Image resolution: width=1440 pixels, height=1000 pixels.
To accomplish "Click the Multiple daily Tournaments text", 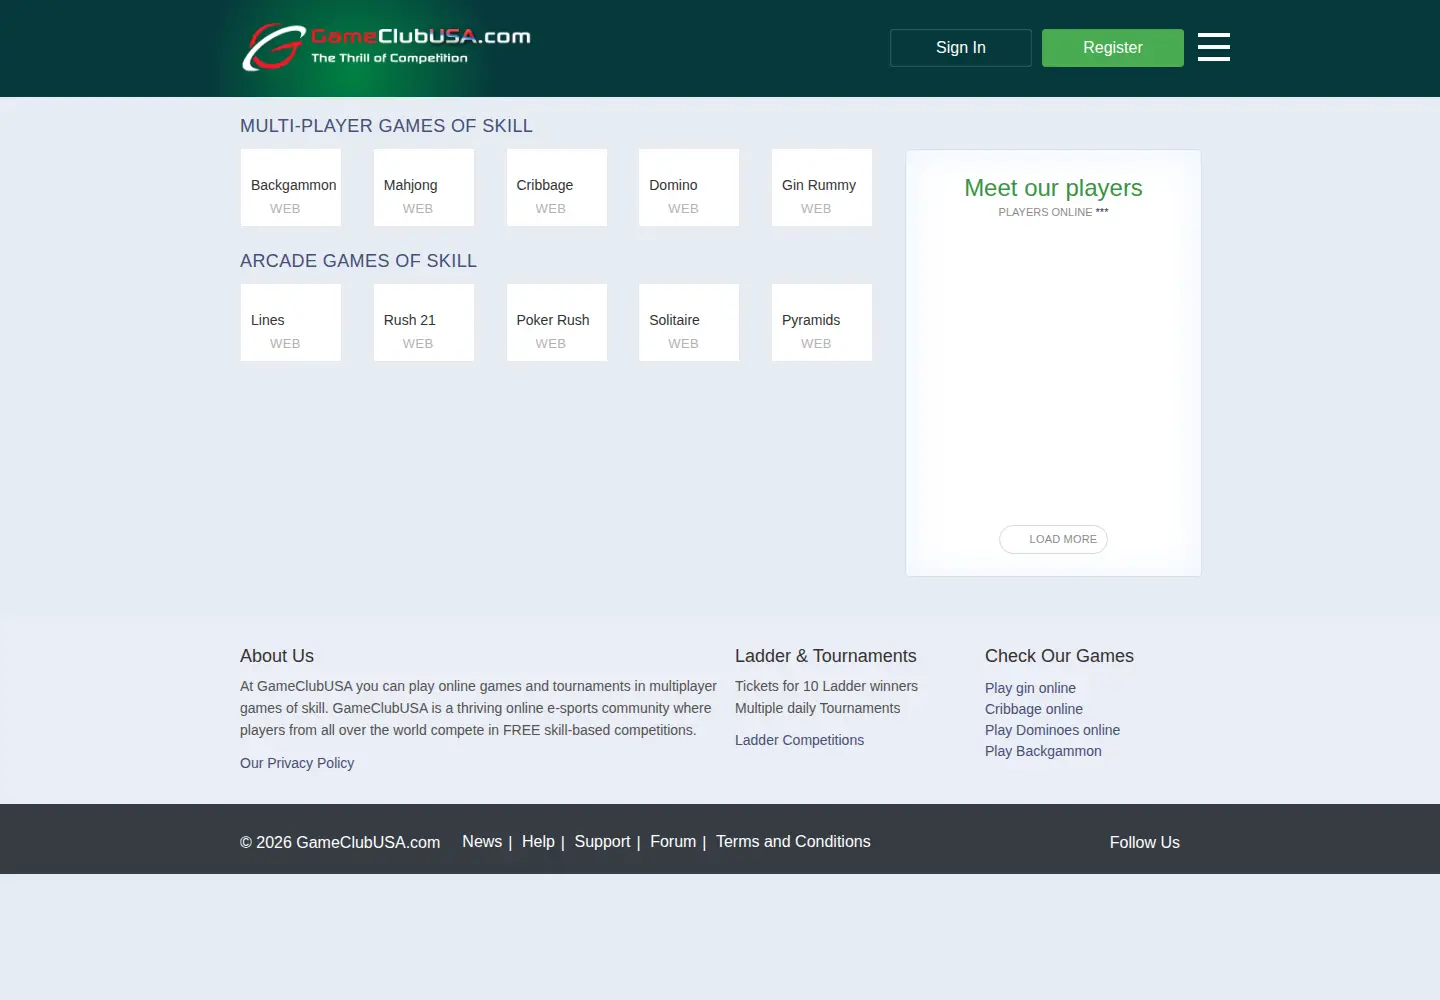I will (817, 708).
